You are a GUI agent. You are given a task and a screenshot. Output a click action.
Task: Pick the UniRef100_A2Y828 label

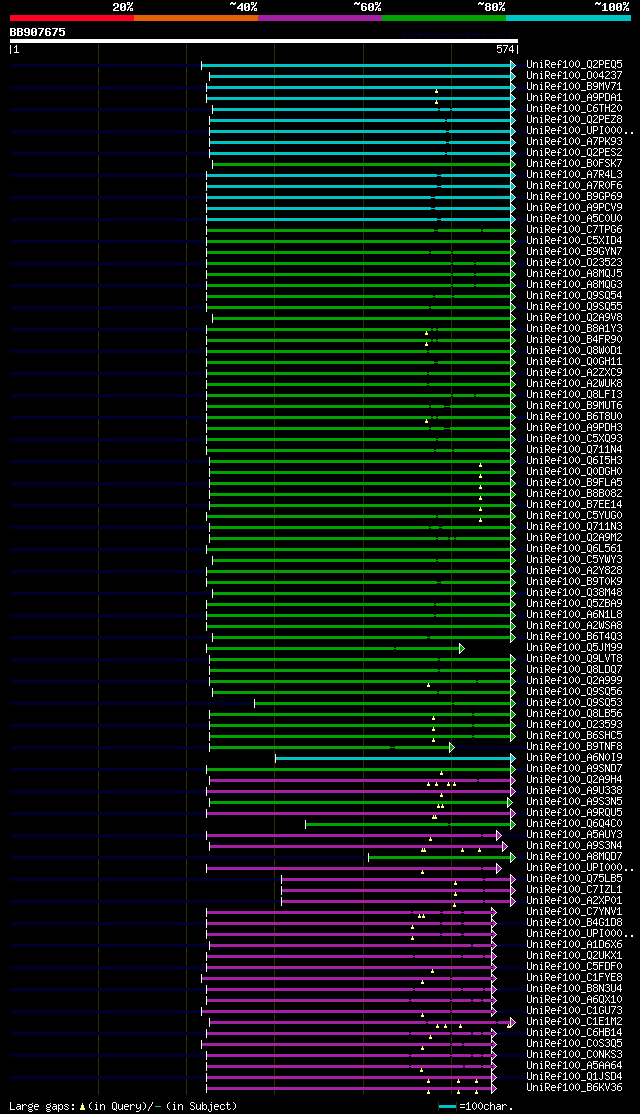[x=574, y=570]
